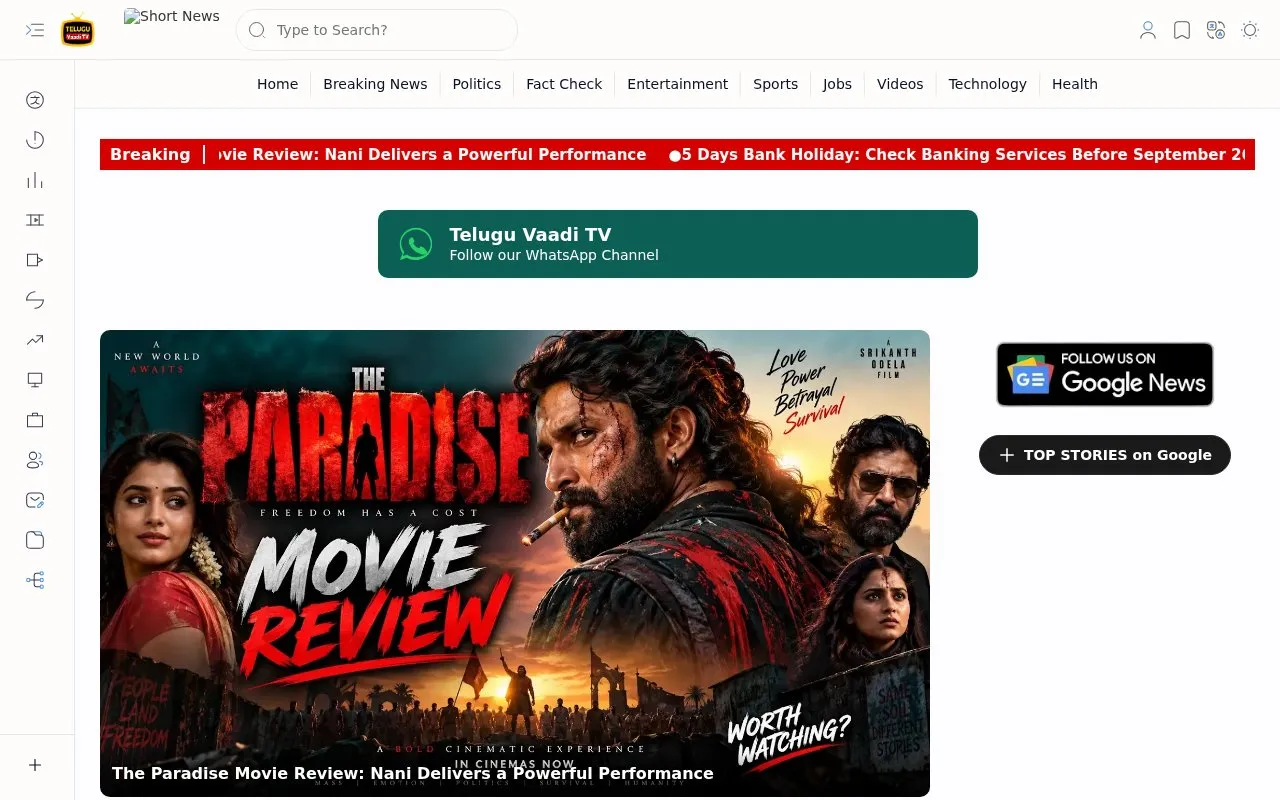
Task: Expand the sidebar with the menu icon
Action: [35, 30]
